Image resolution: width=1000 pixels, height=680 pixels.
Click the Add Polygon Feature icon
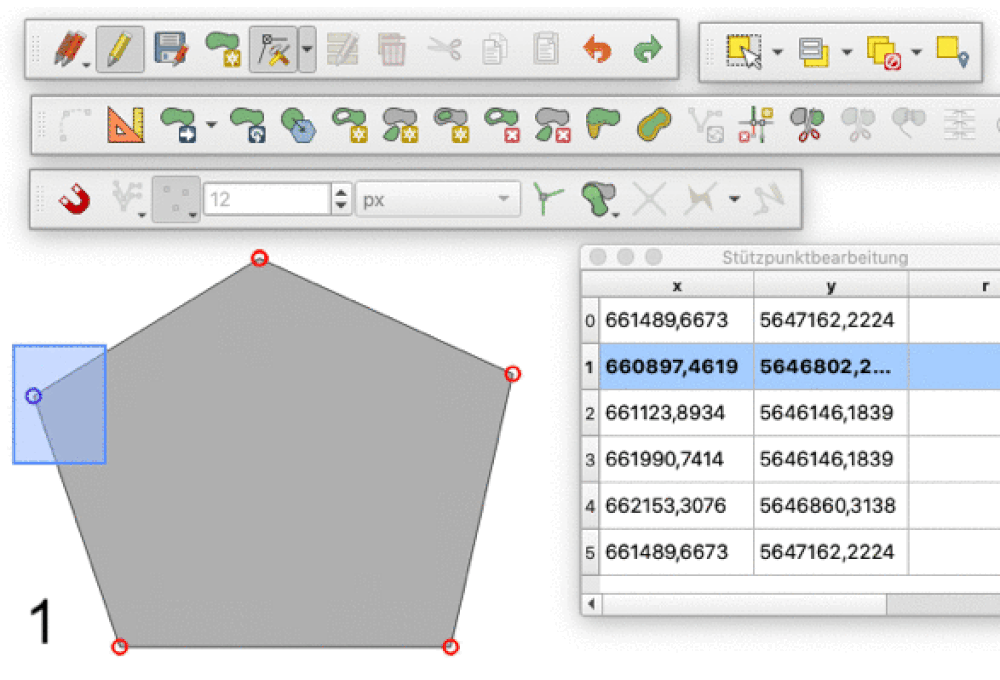click(221, 49)
